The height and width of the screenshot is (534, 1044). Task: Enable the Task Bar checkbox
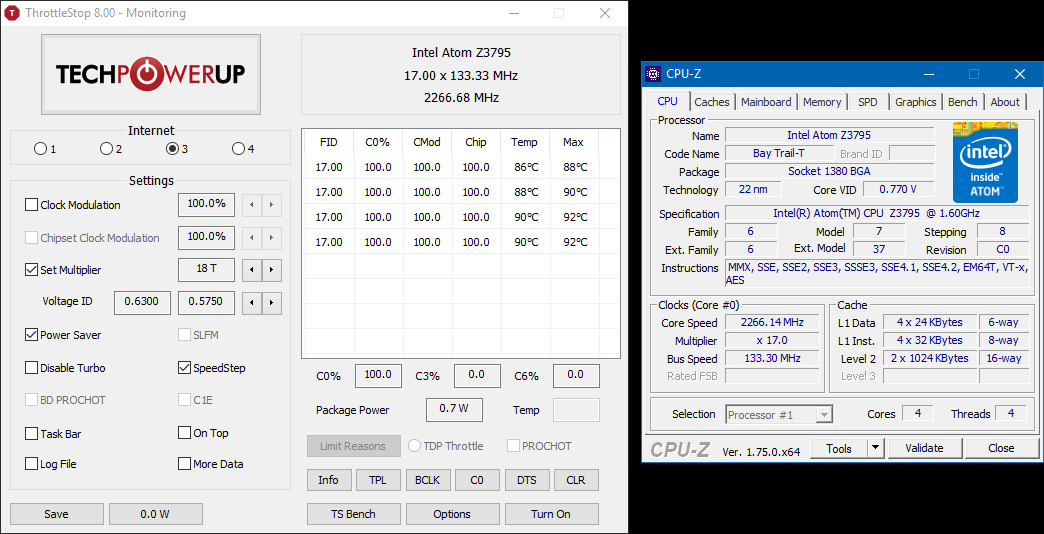[31, 433]
